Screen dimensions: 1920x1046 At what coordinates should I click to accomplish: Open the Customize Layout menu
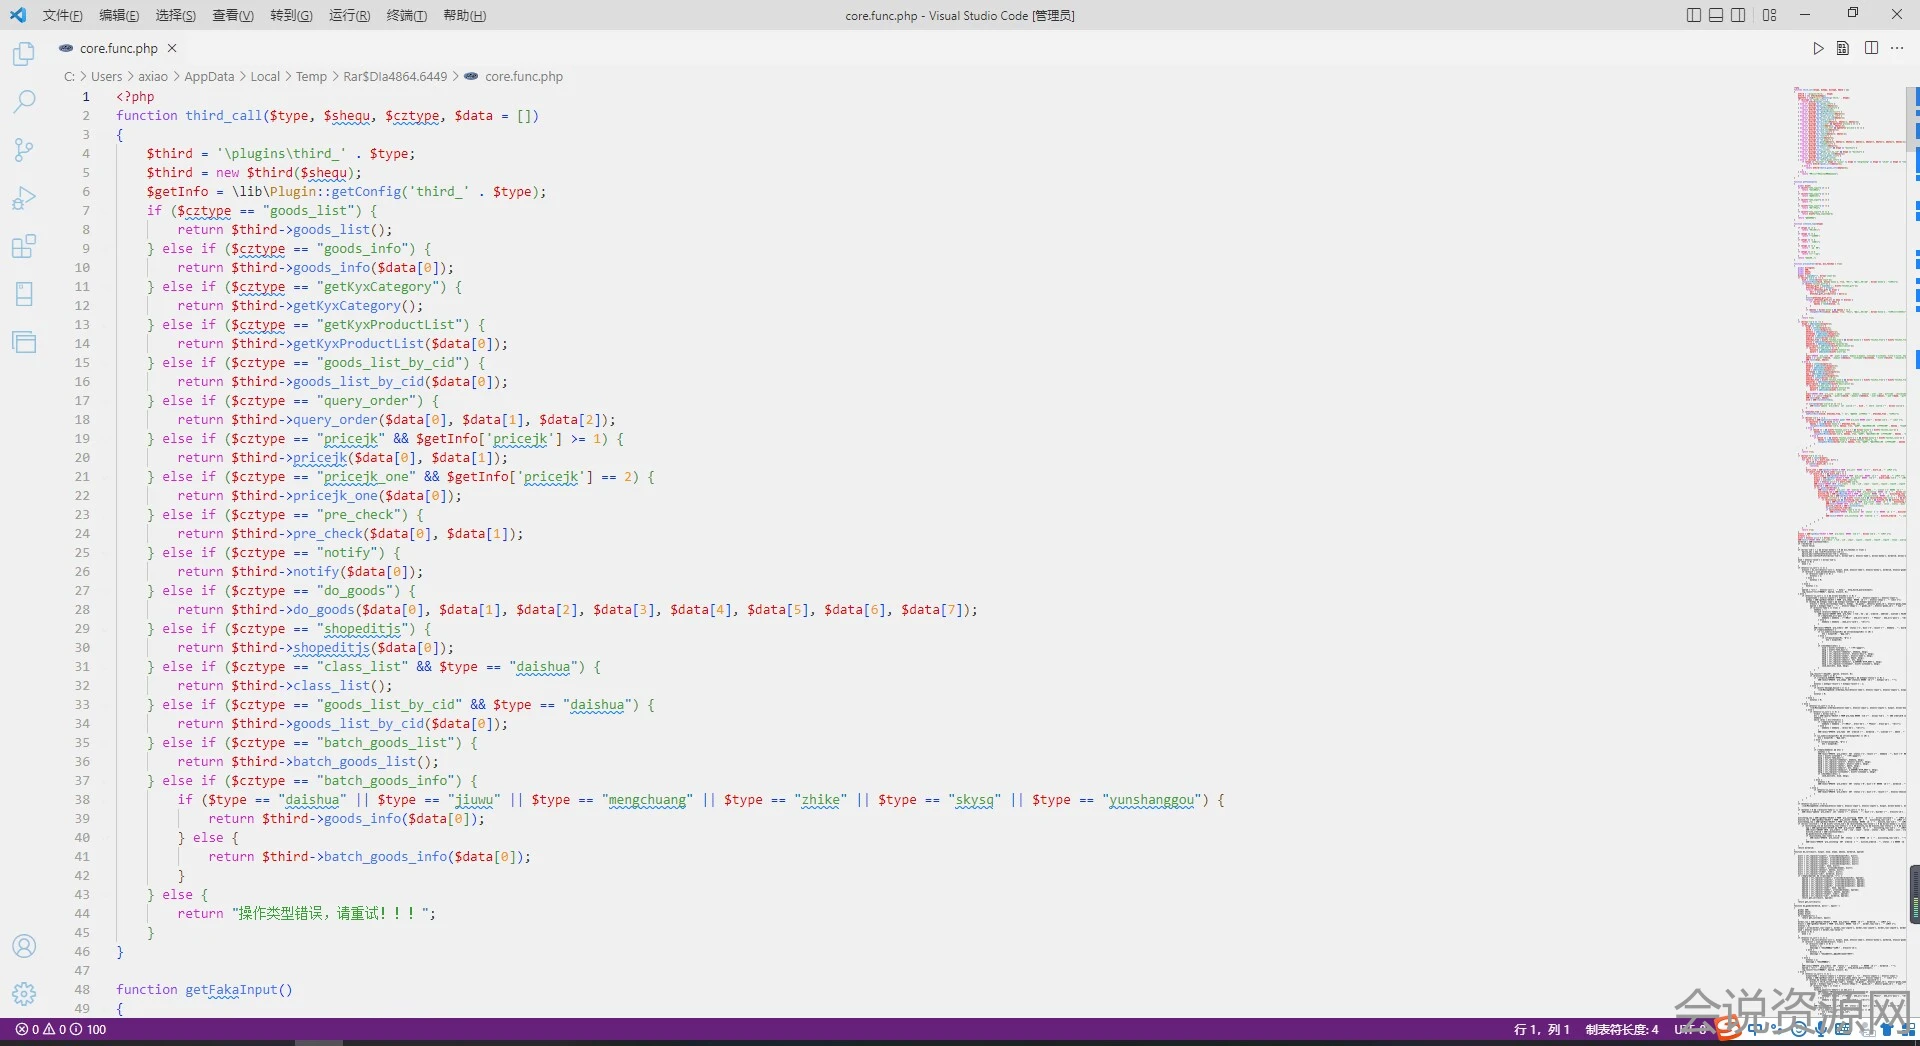tap(1770, 15)
